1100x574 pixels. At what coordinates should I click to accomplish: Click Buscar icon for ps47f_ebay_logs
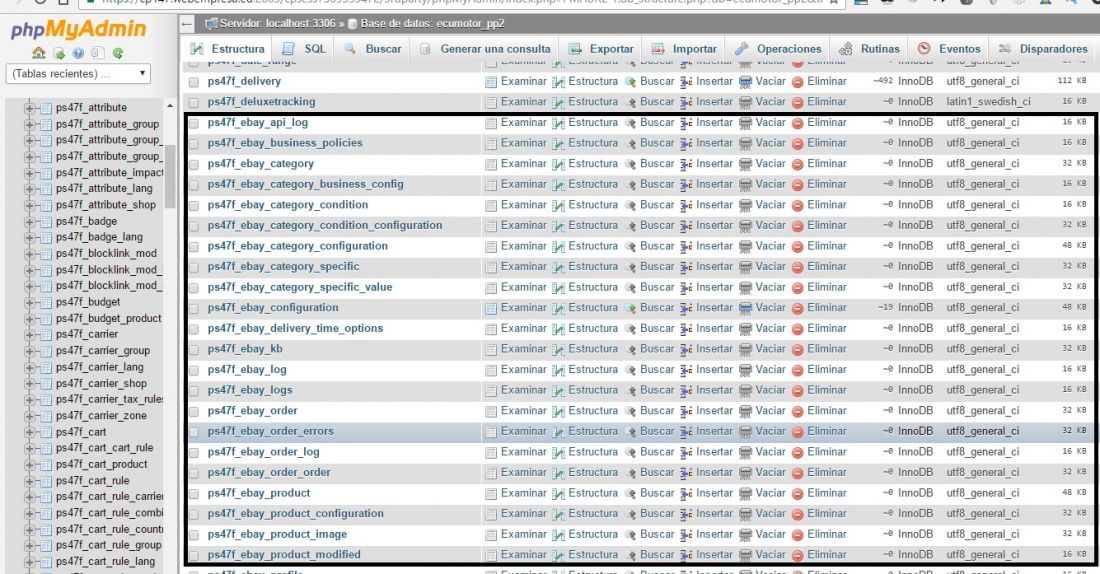630,391
